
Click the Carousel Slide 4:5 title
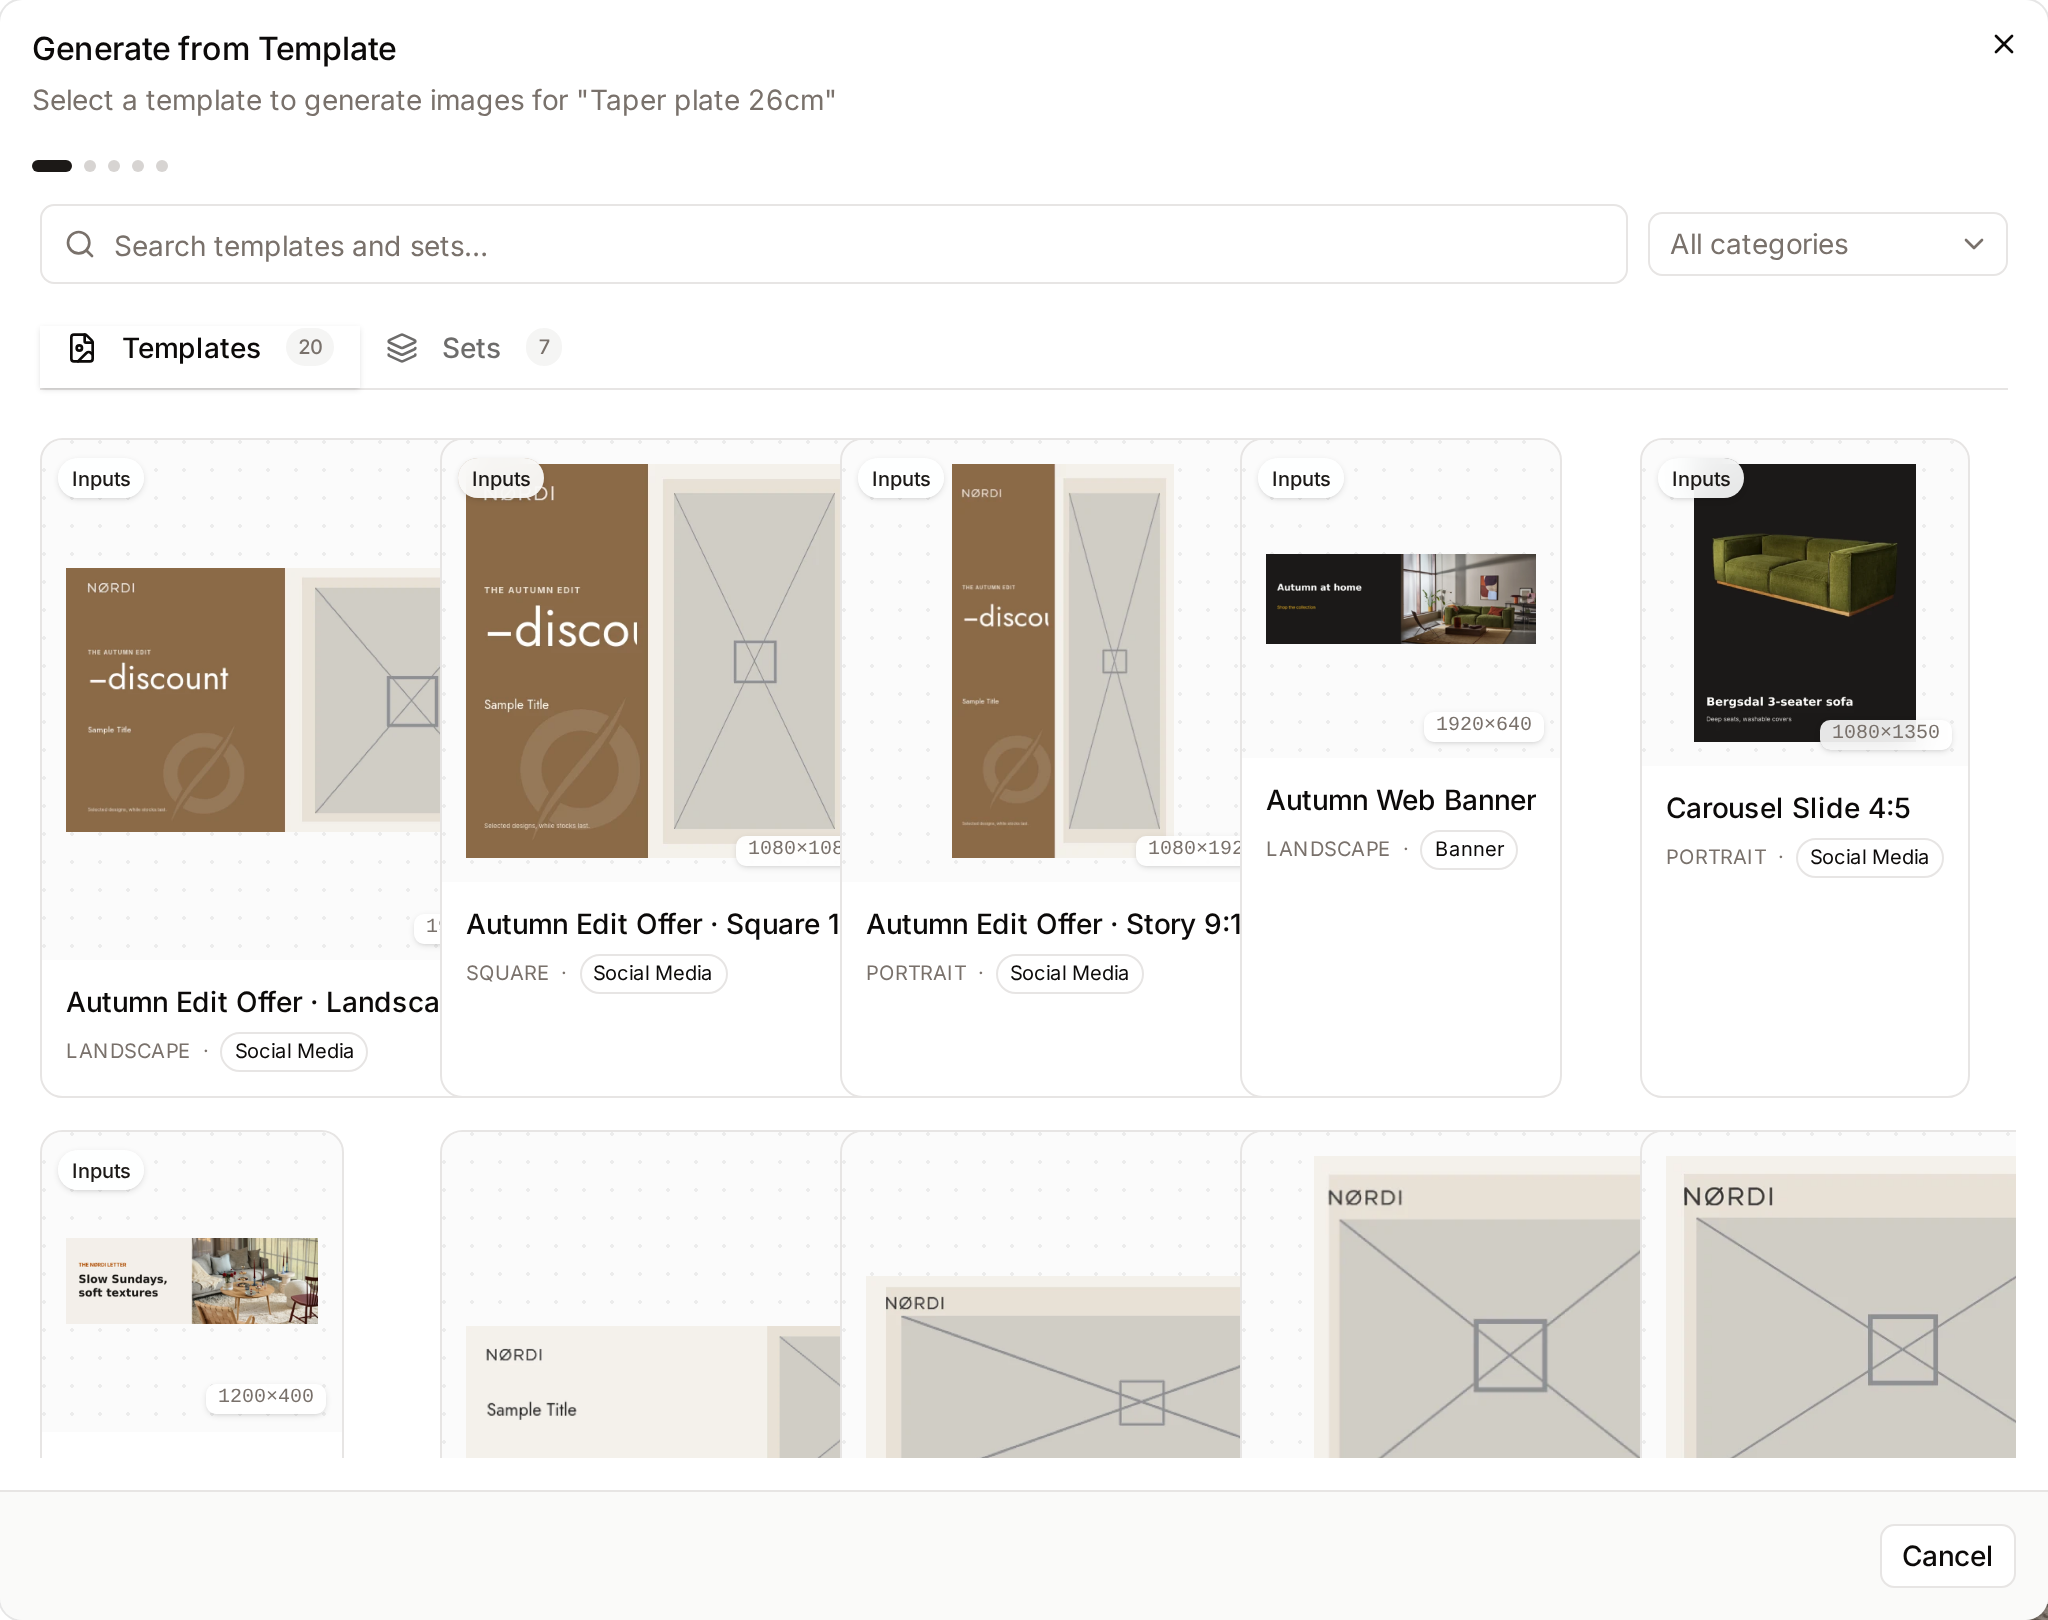[1788, 808]
